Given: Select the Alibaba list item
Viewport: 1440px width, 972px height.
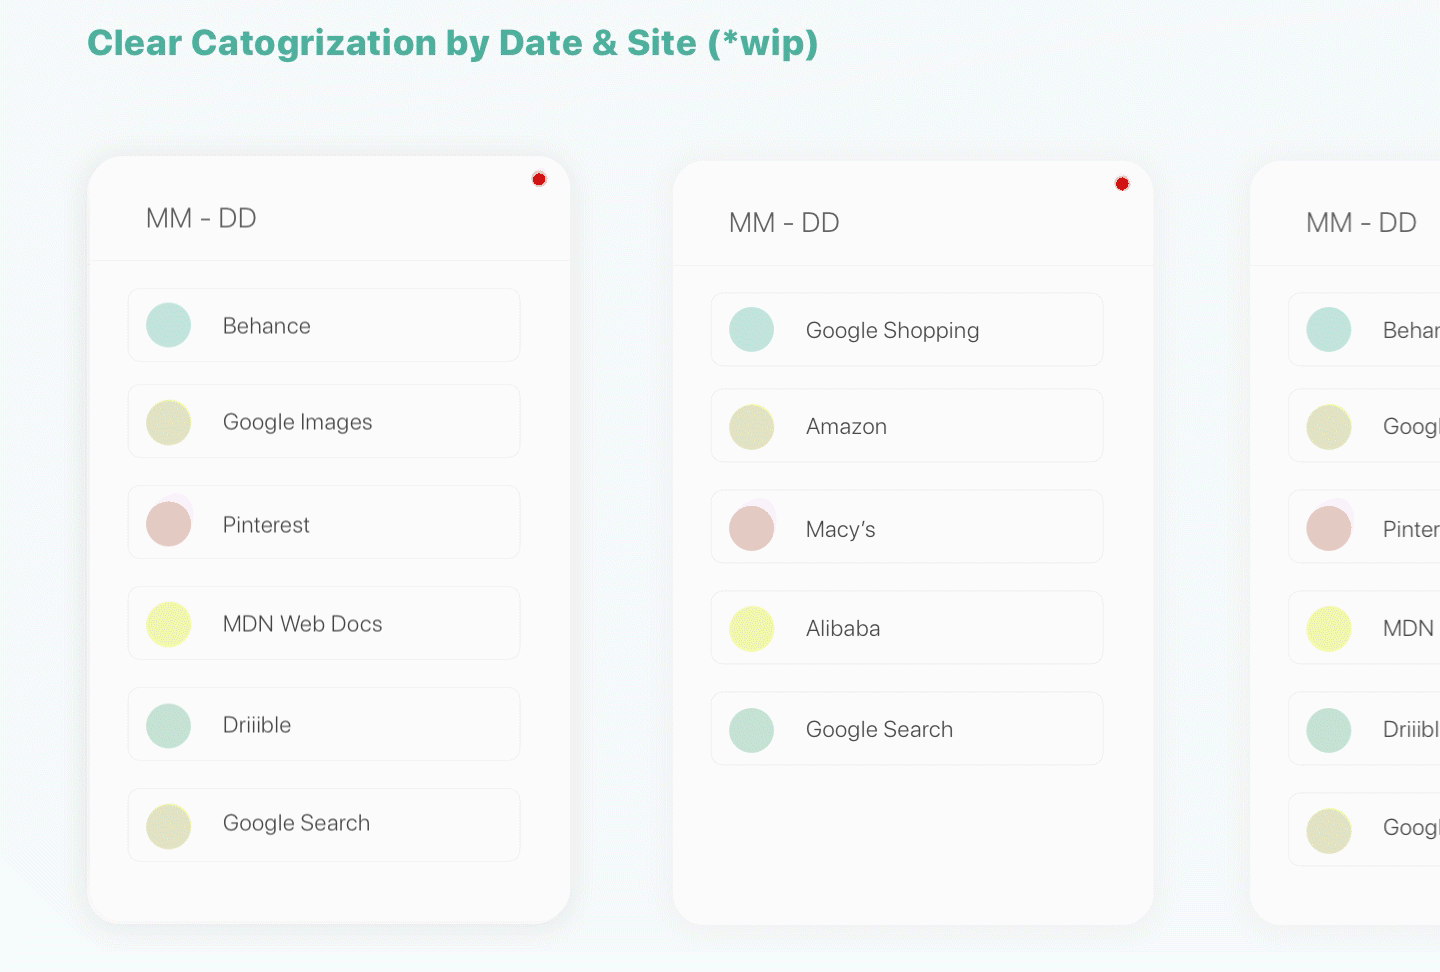Looking at the screenshot, I should 906,628.
